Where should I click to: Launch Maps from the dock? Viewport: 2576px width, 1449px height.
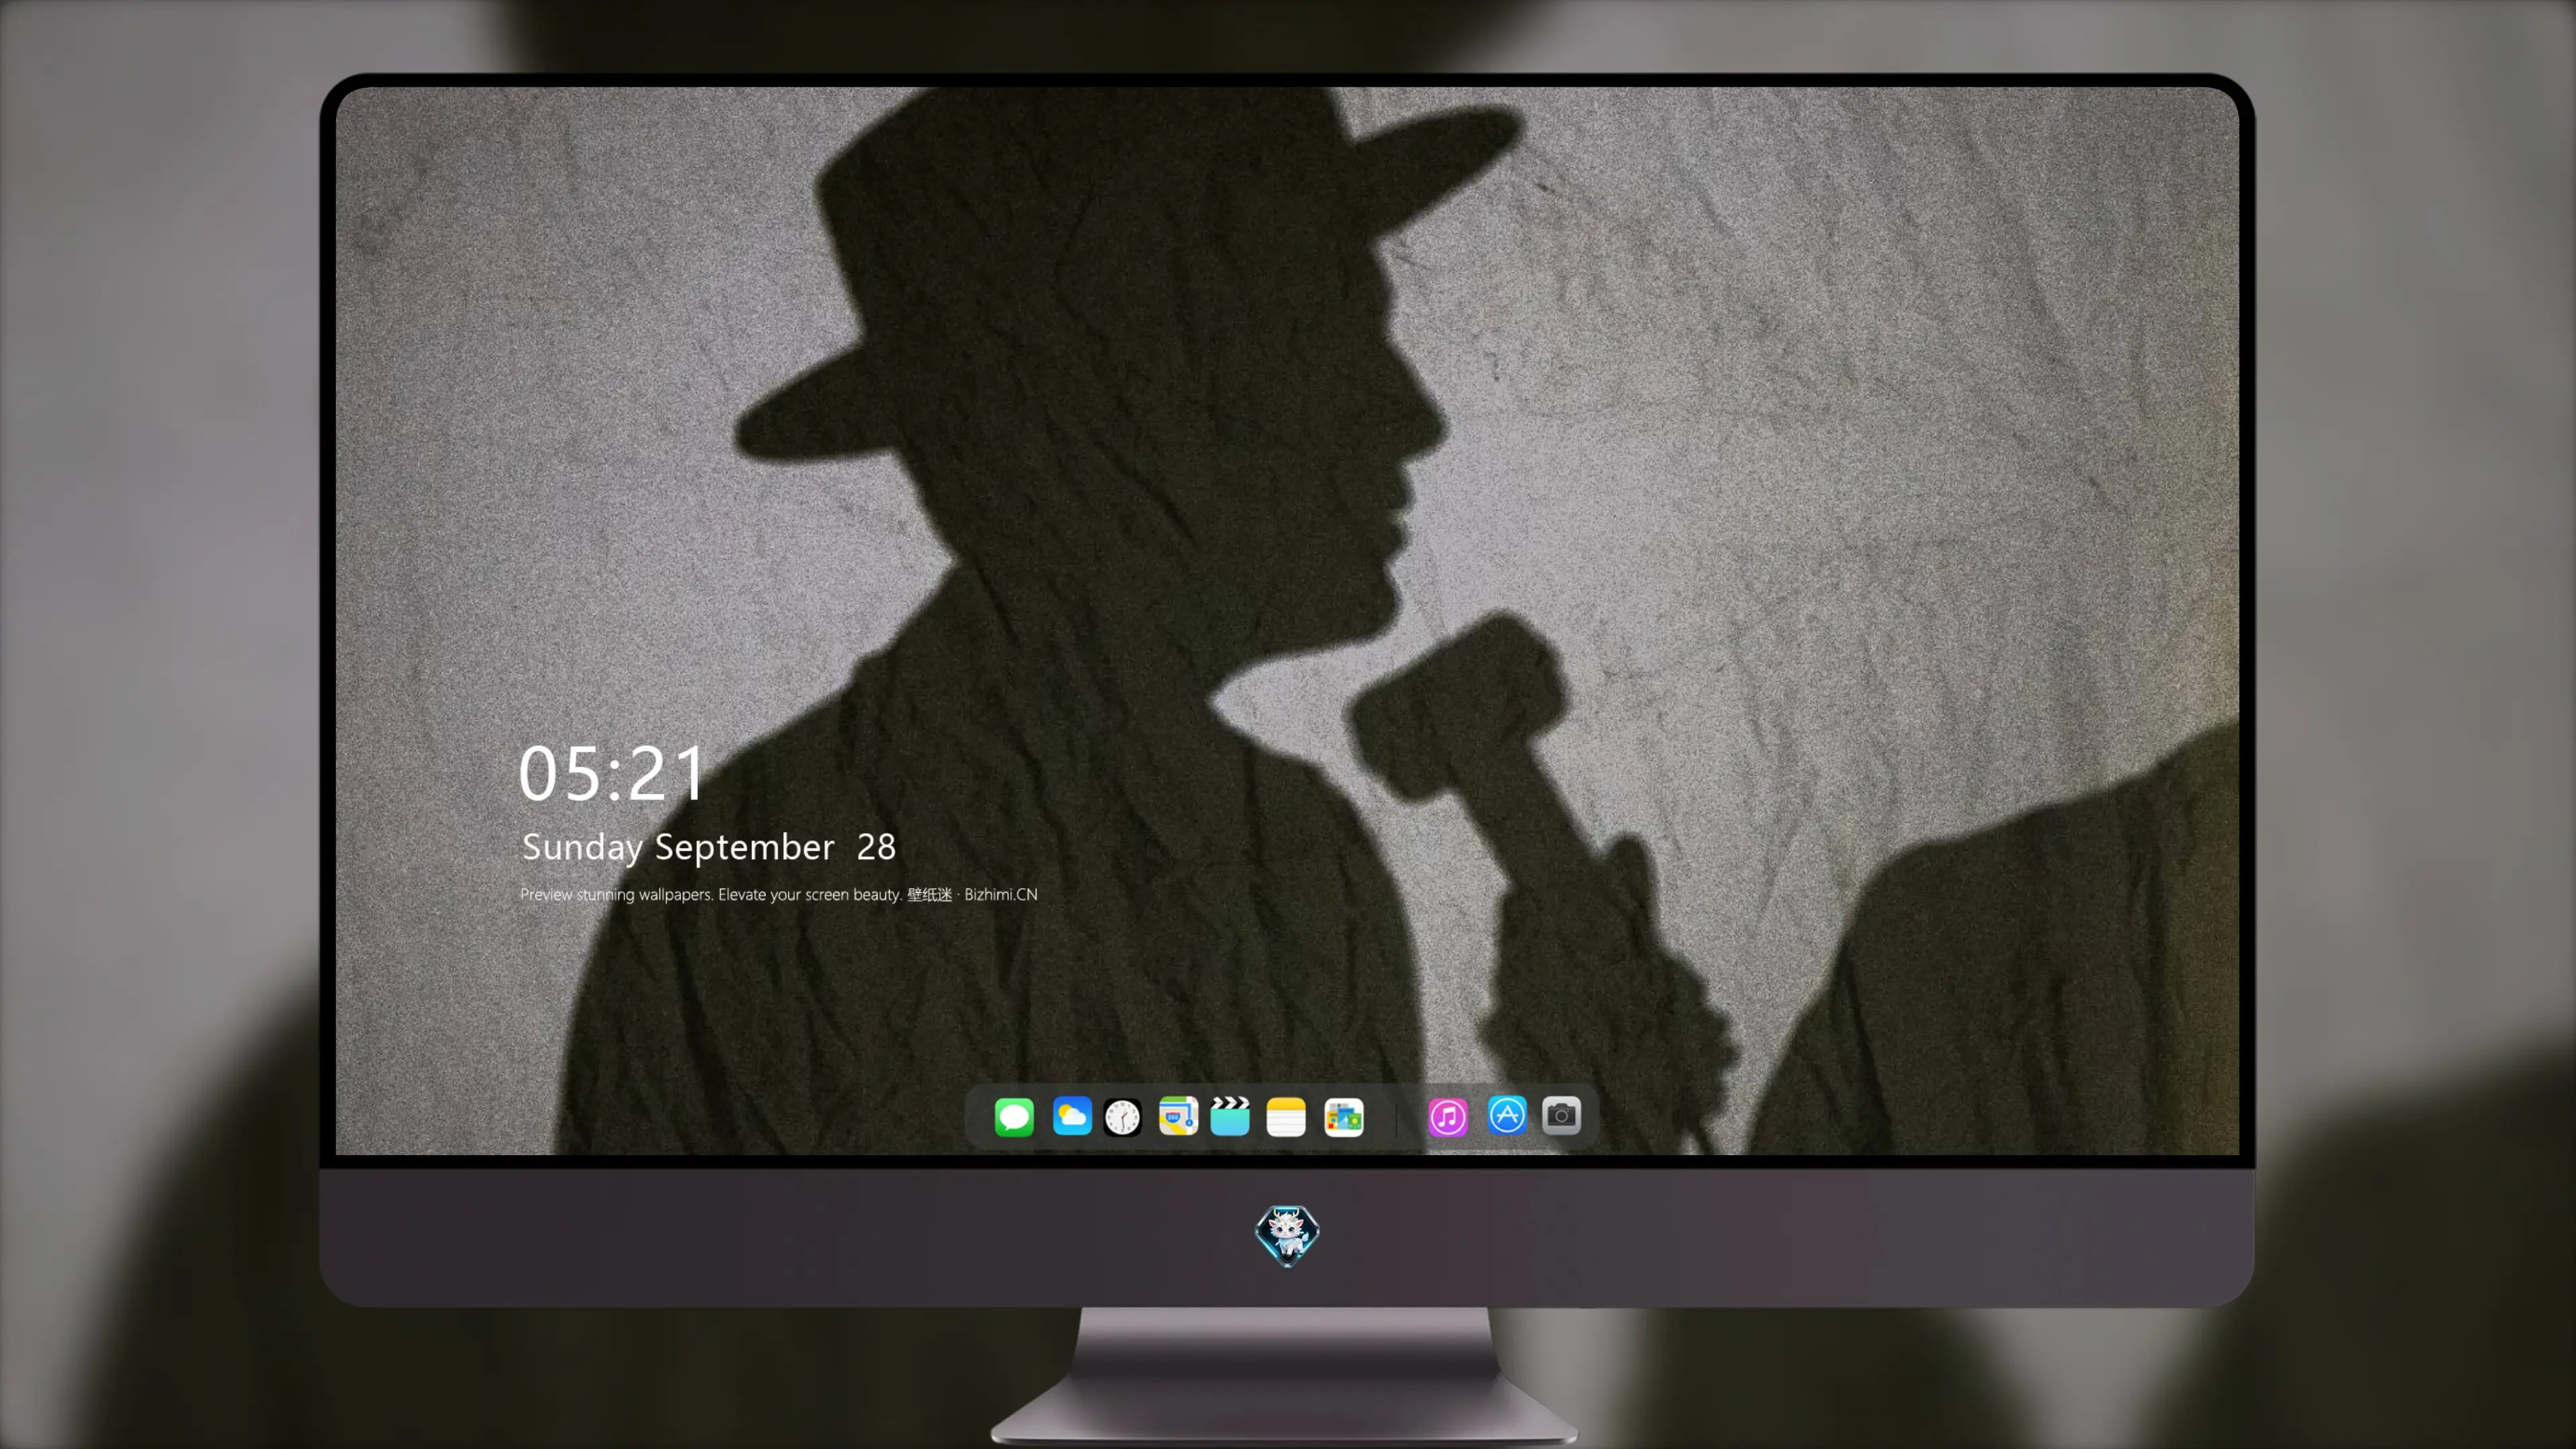pyautogui.click(x=1178, y=1116)
